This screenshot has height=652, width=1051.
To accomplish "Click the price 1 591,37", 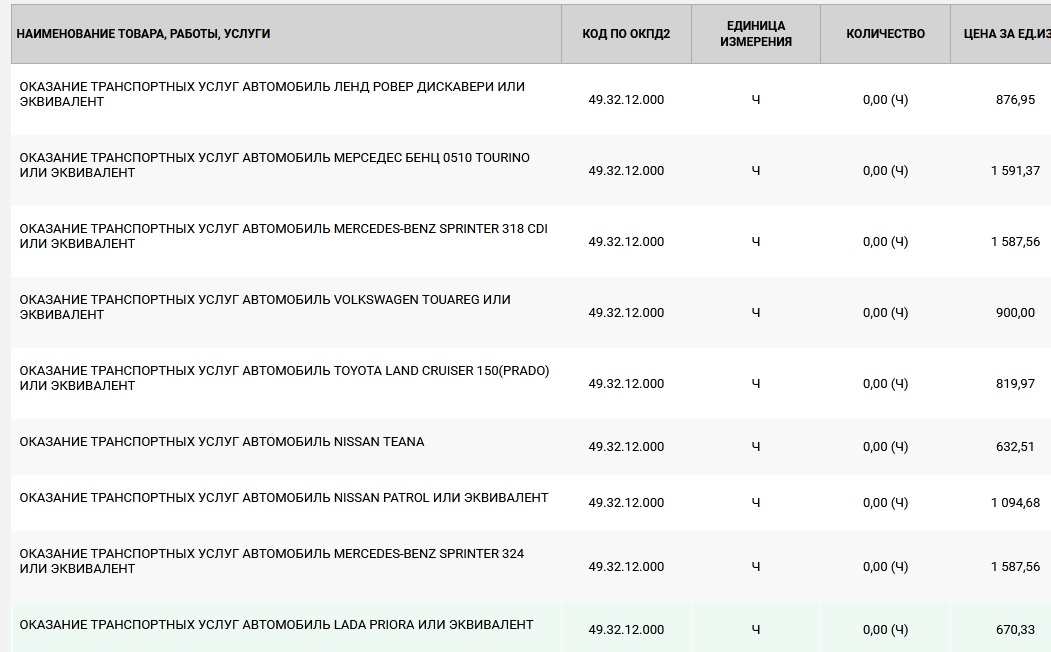I will [x=1015, y=171].
